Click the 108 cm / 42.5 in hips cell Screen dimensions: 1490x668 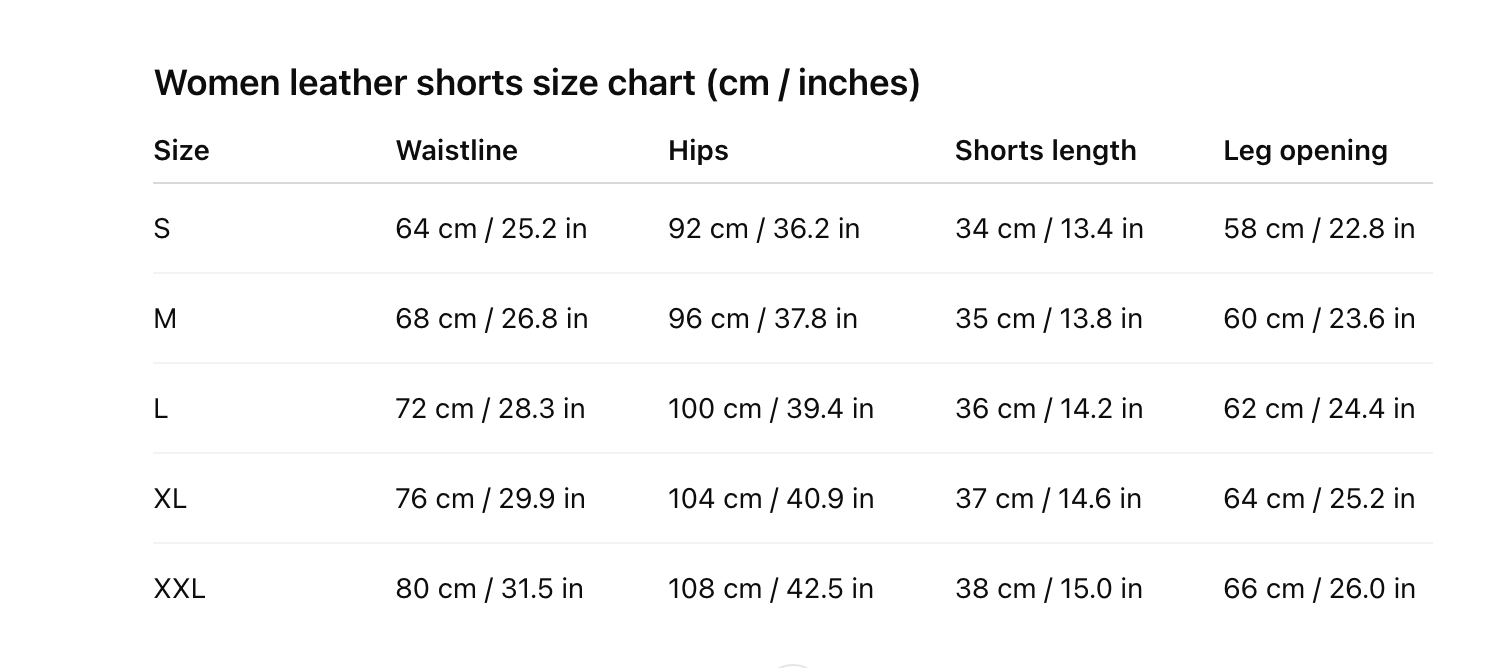(x=770, y=588)
